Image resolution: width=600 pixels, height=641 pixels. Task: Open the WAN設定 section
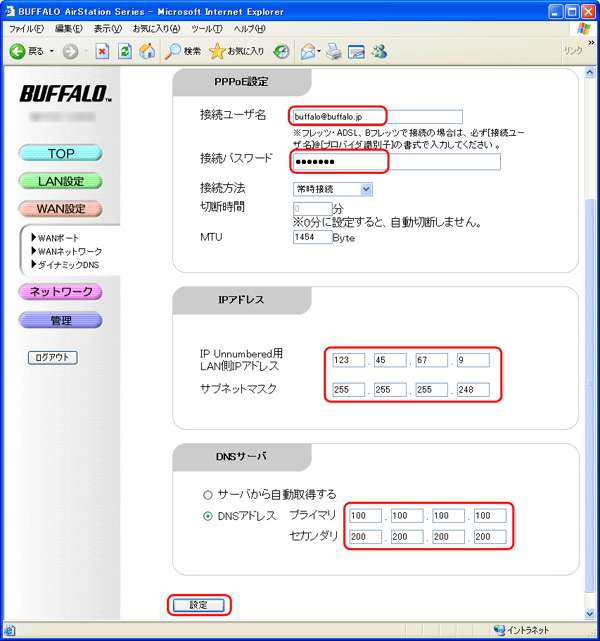click(x=60, y=209)
